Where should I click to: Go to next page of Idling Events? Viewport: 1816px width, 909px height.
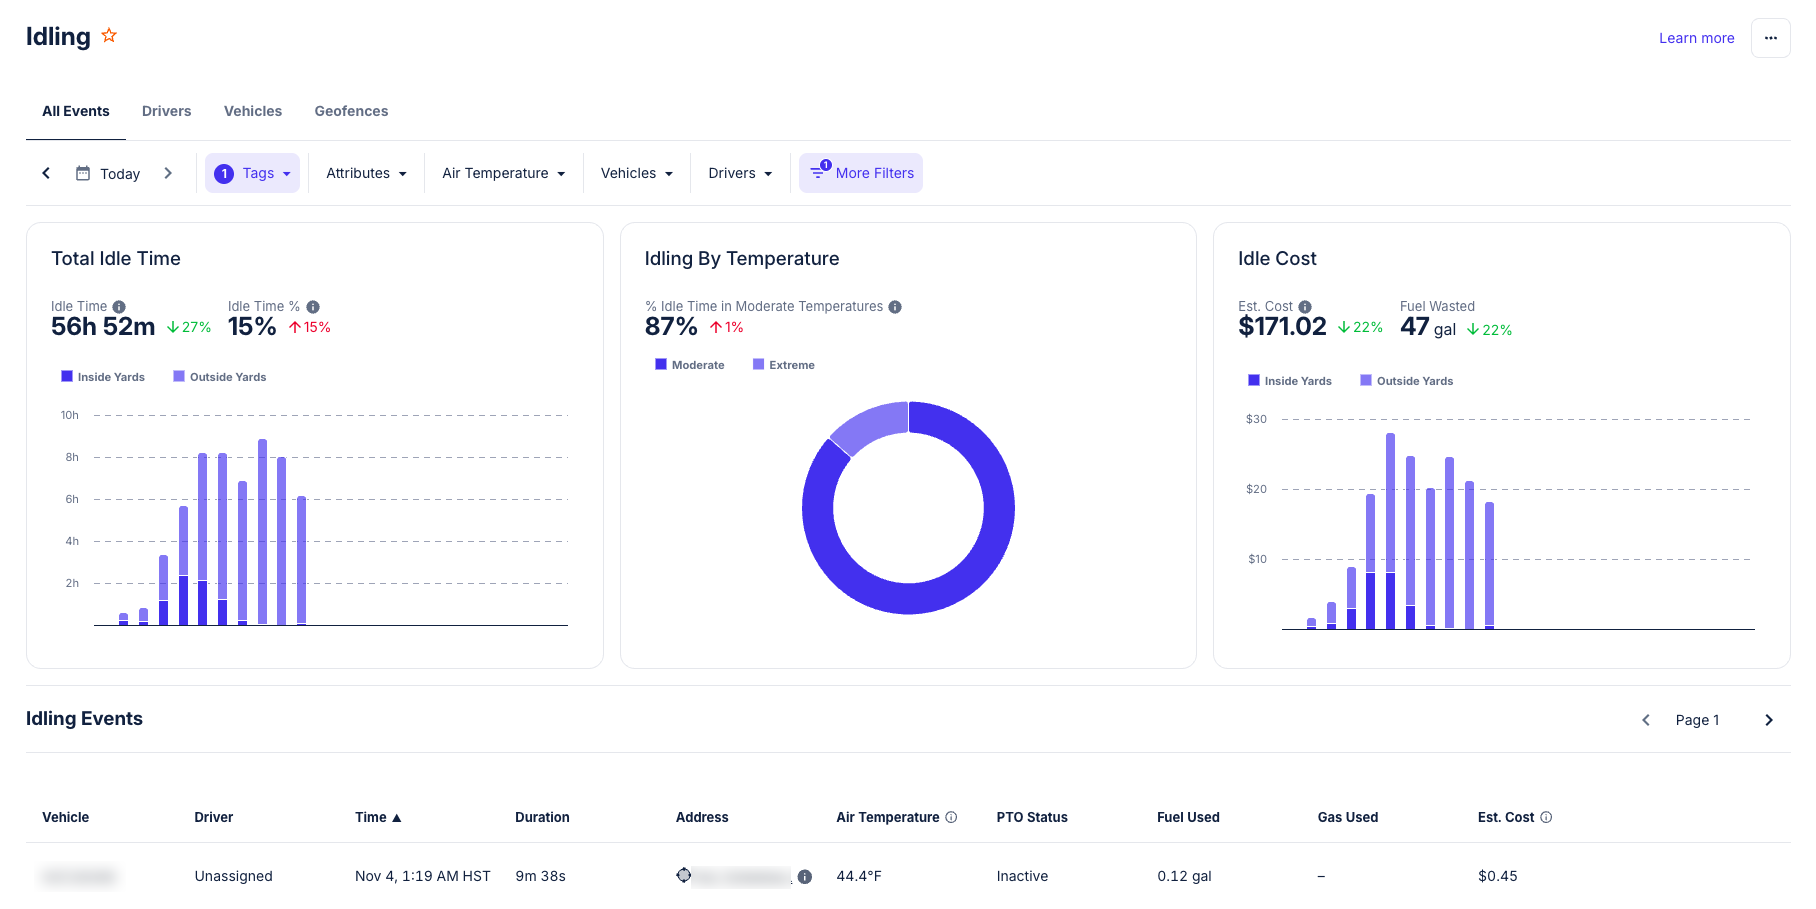1768,720
